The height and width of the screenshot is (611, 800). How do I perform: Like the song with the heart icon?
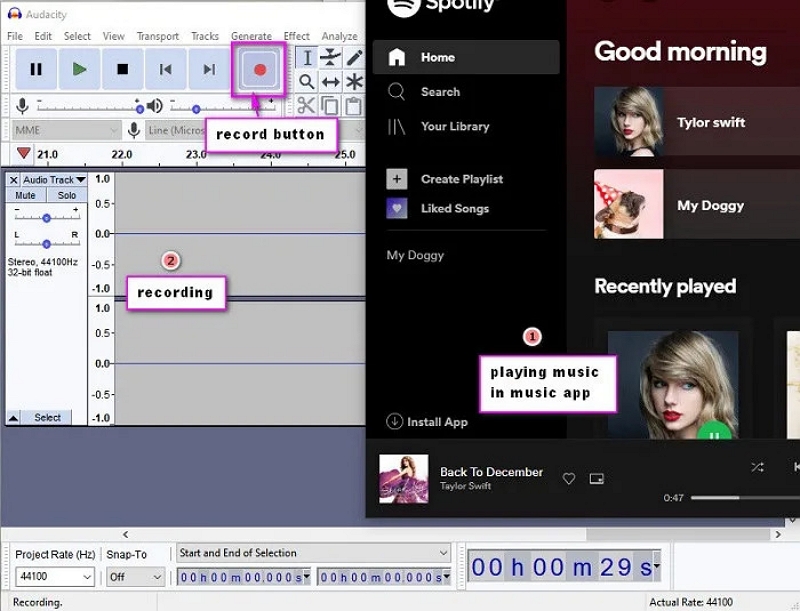pyautogui.click(x=569, y=479)
